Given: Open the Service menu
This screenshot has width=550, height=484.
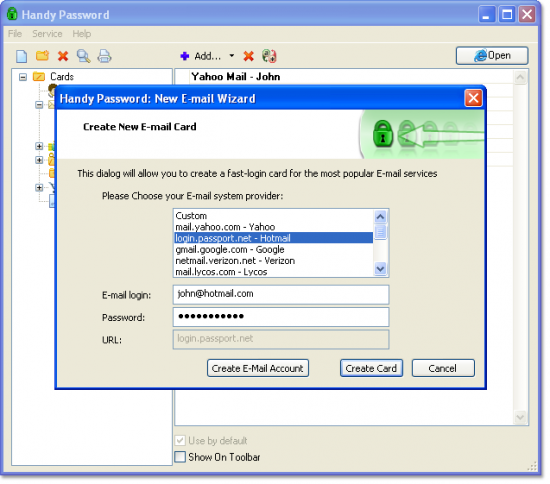Looking at the screenshot, I should click(47, 34).
